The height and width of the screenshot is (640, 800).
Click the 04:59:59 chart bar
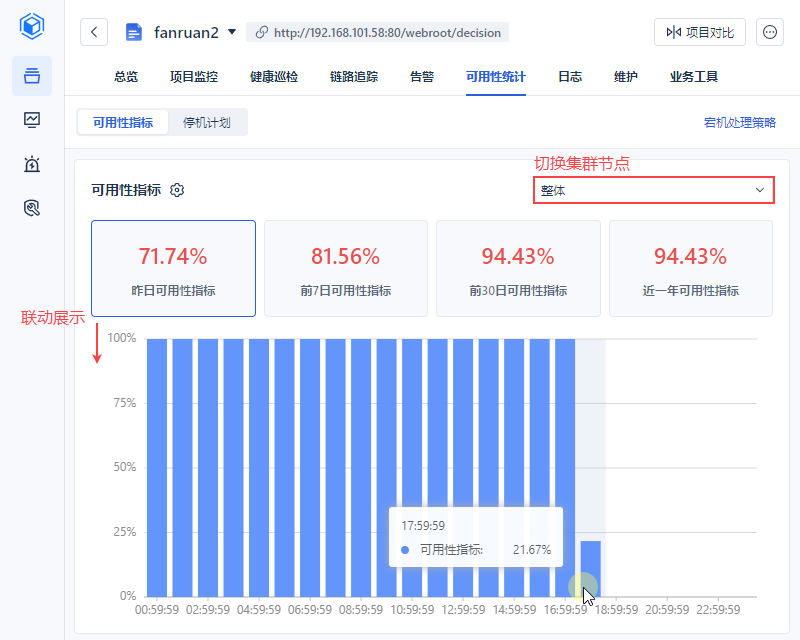259,467
